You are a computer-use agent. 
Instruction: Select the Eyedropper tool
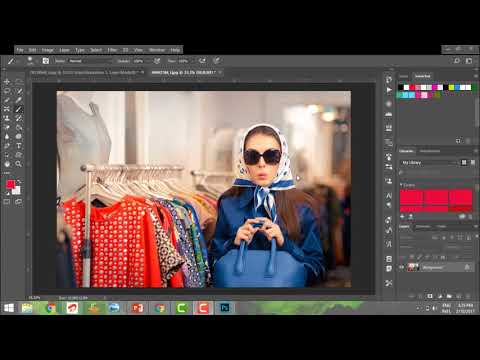tap(19, 100)
